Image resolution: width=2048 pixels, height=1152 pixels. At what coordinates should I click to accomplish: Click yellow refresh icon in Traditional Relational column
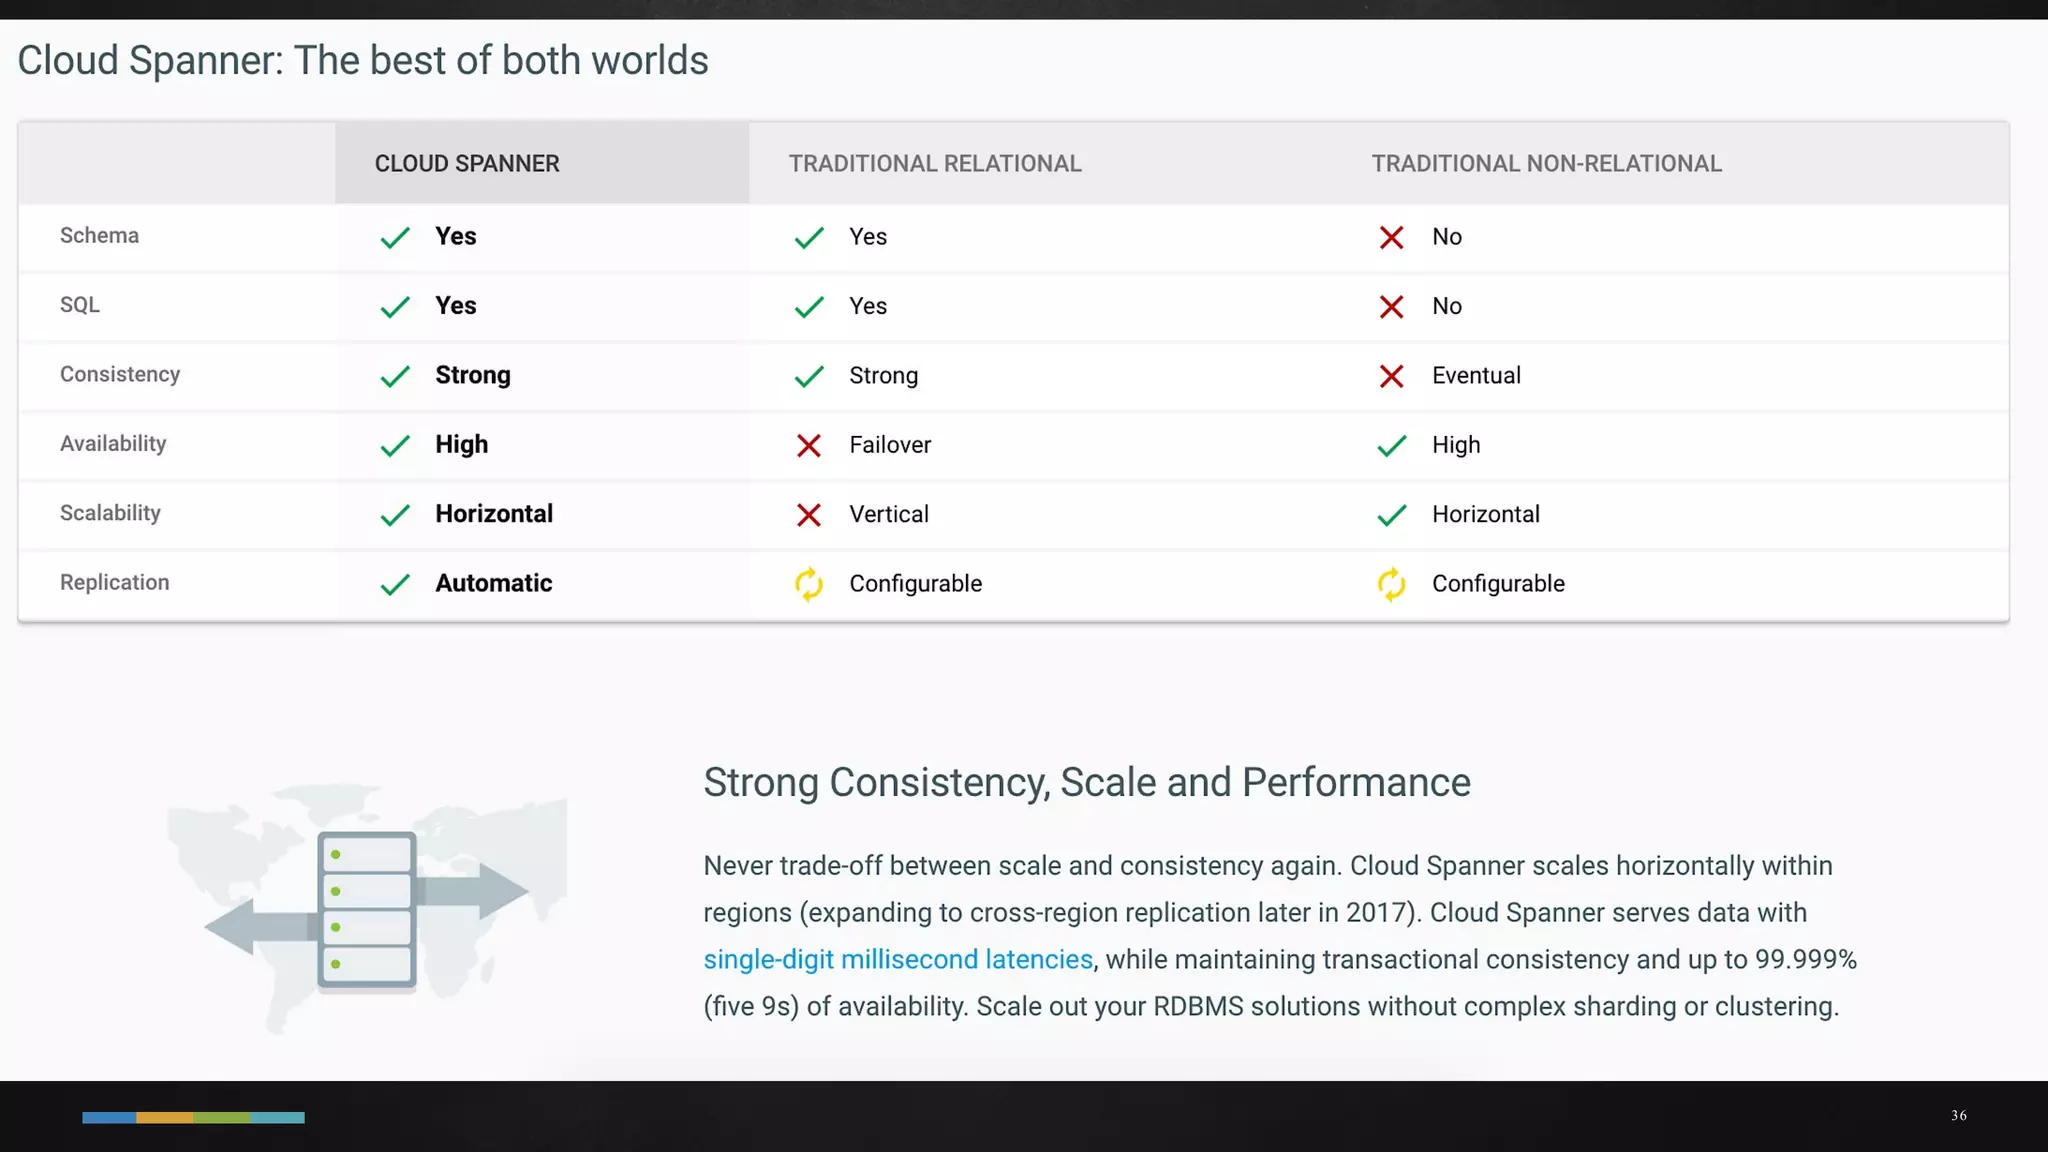coord(808,584)
